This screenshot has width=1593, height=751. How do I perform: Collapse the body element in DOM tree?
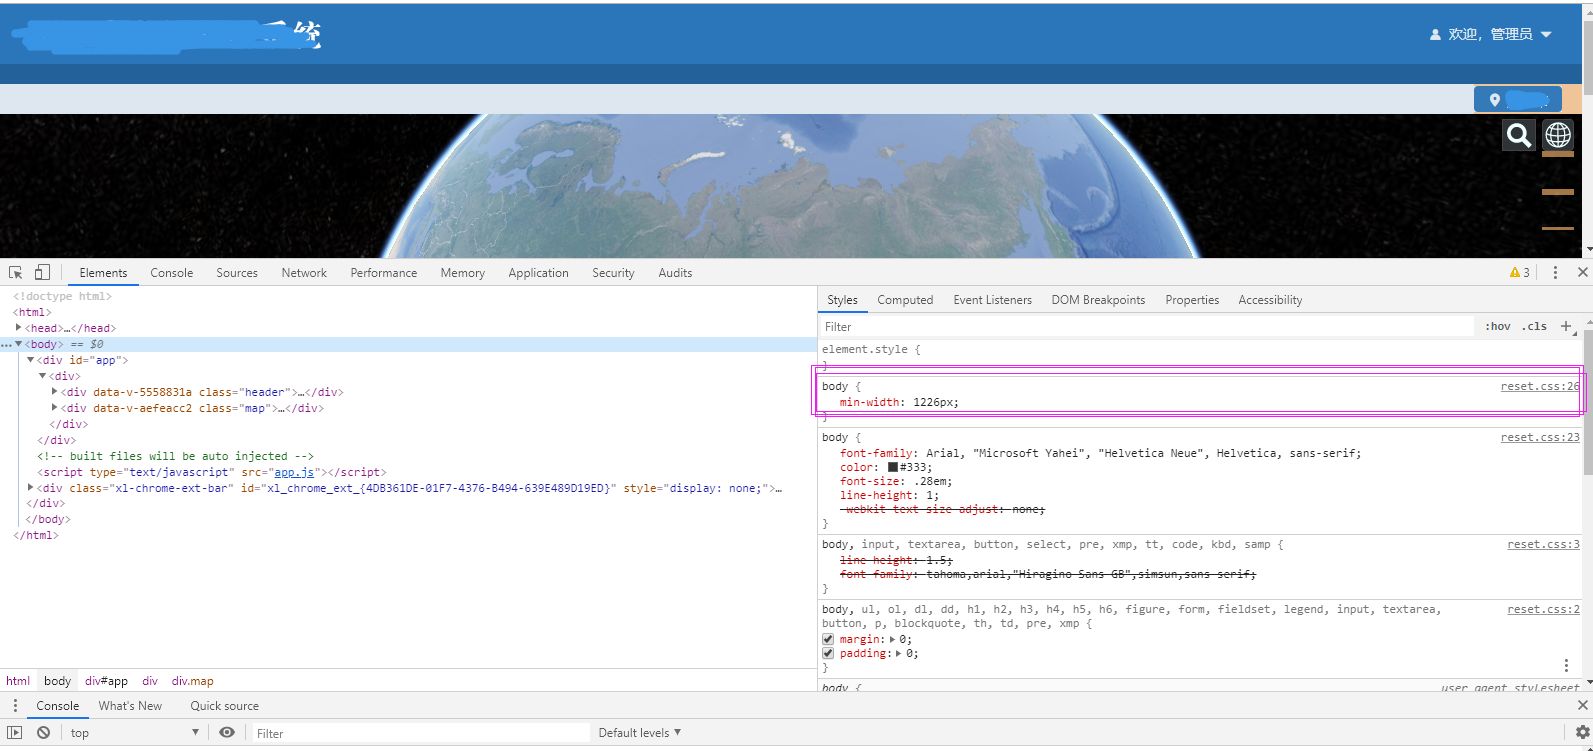click(x=18, y=343)
